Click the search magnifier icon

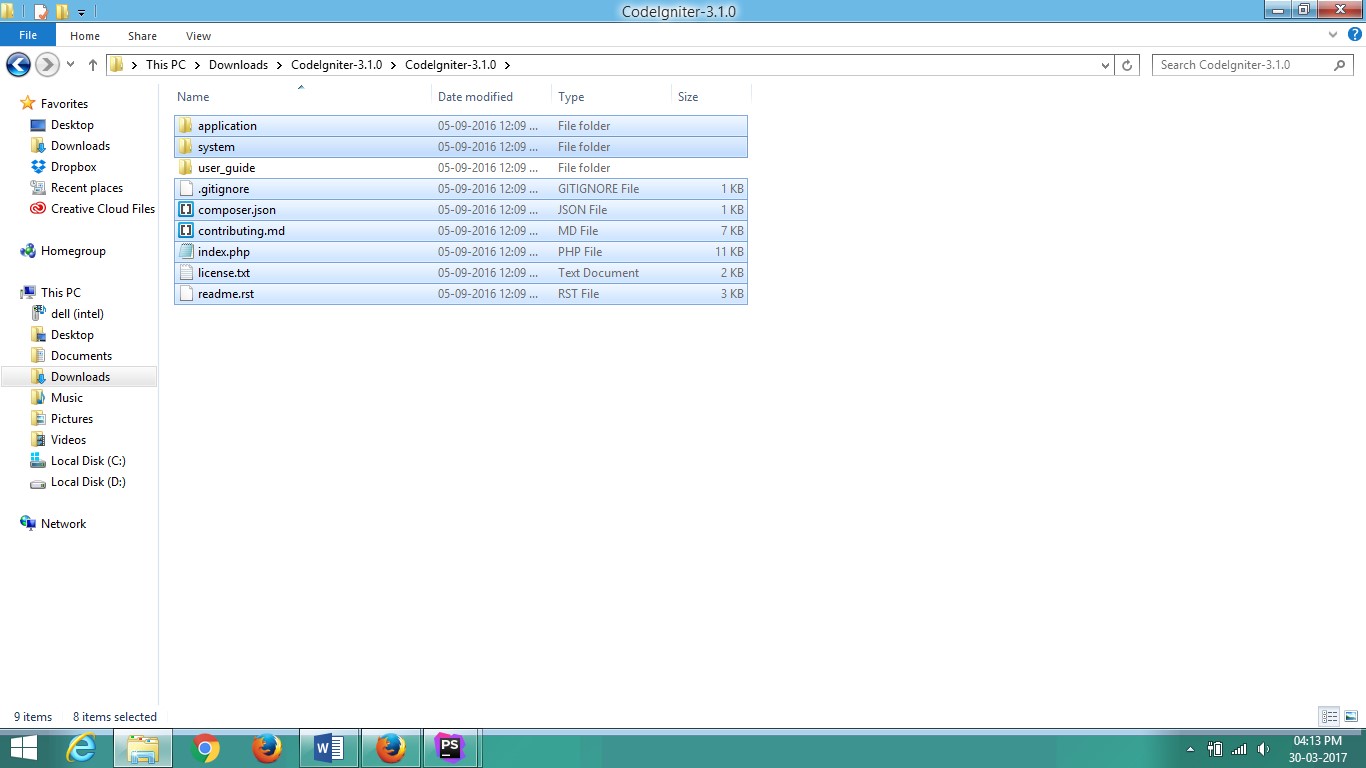1340,65
